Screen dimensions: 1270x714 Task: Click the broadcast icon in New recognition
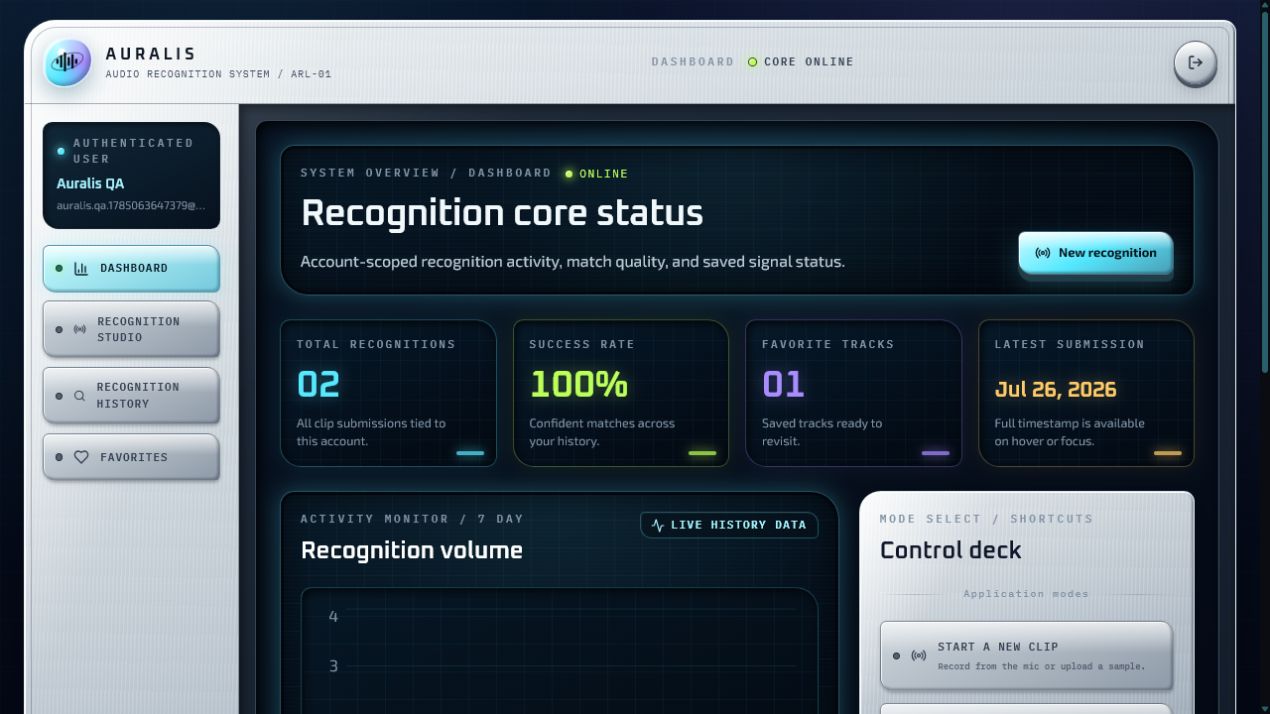[1043, 253]
